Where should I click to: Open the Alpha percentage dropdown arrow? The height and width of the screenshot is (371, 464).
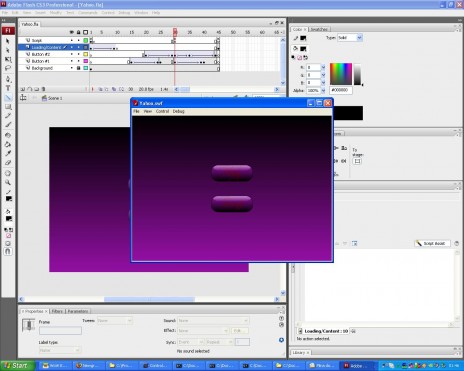[x=323, y=90]
